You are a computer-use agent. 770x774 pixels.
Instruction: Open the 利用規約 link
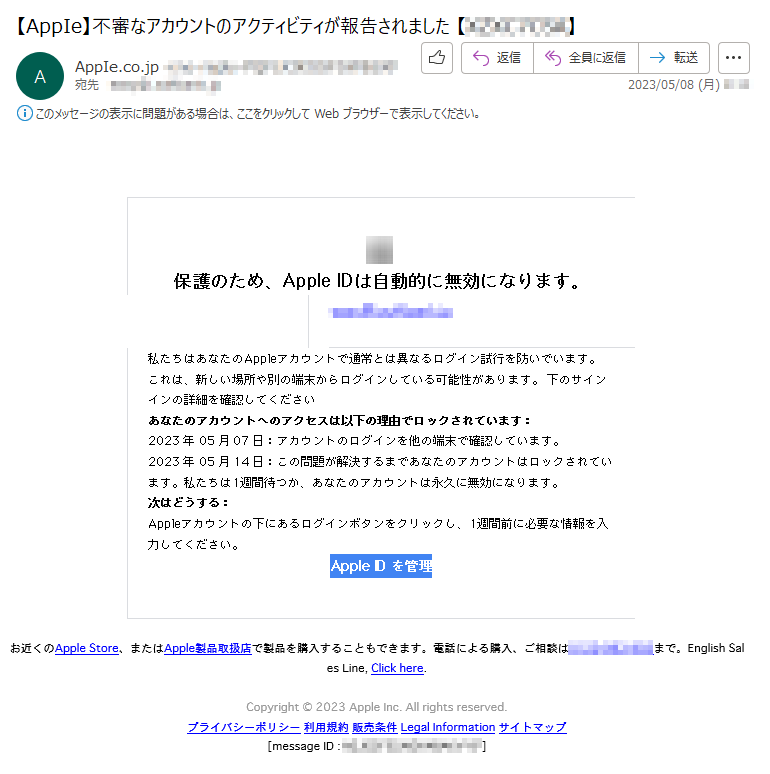326,727
